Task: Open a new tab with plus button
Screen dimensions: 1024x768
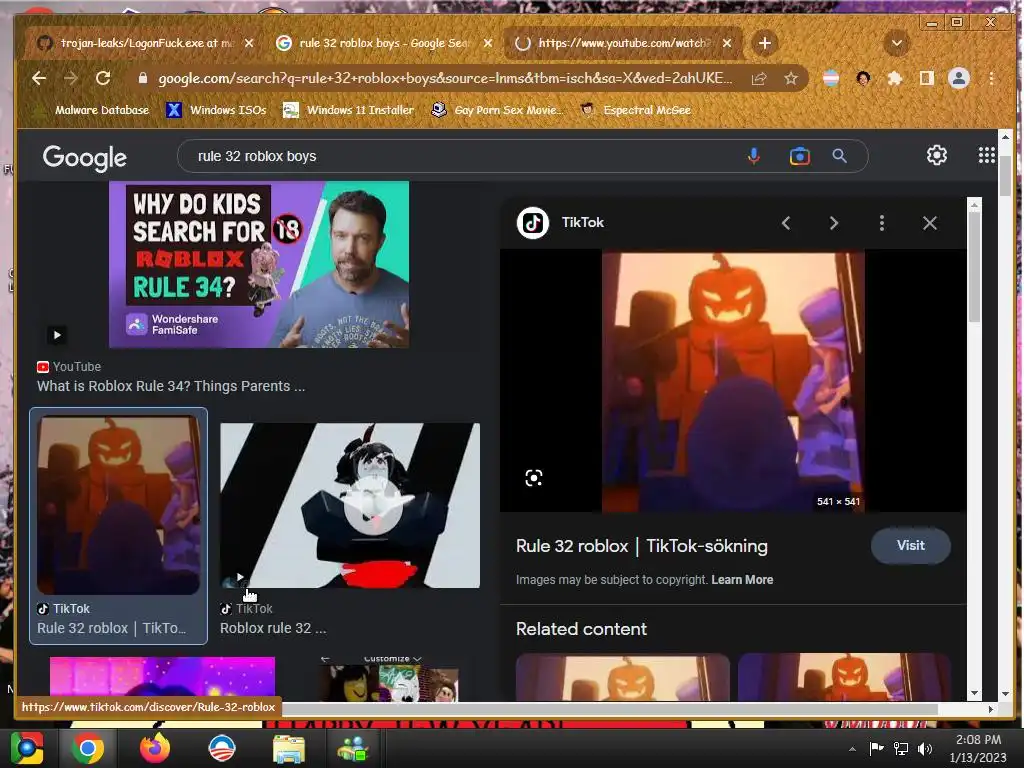Action: [765, 43]
